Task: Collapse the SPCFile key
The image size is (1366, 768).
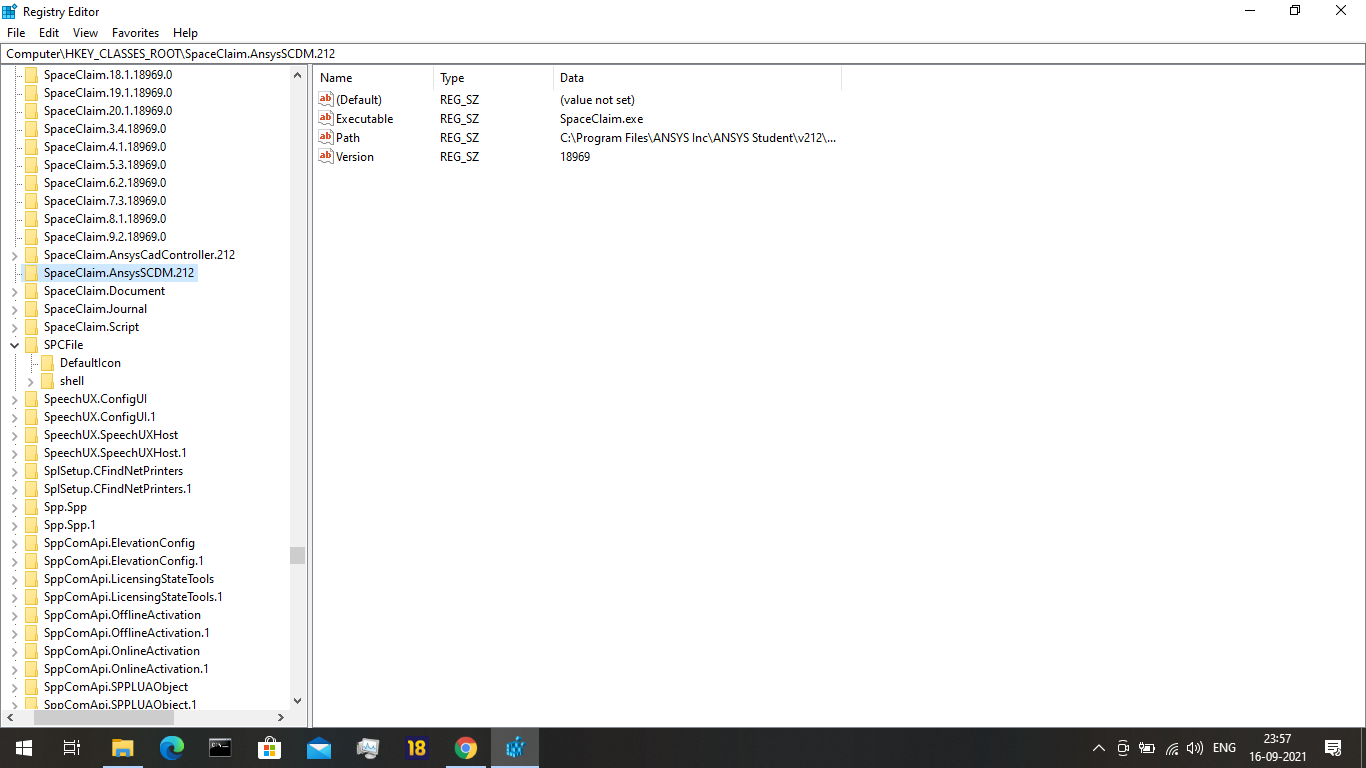Action: (x=14, y=345)
